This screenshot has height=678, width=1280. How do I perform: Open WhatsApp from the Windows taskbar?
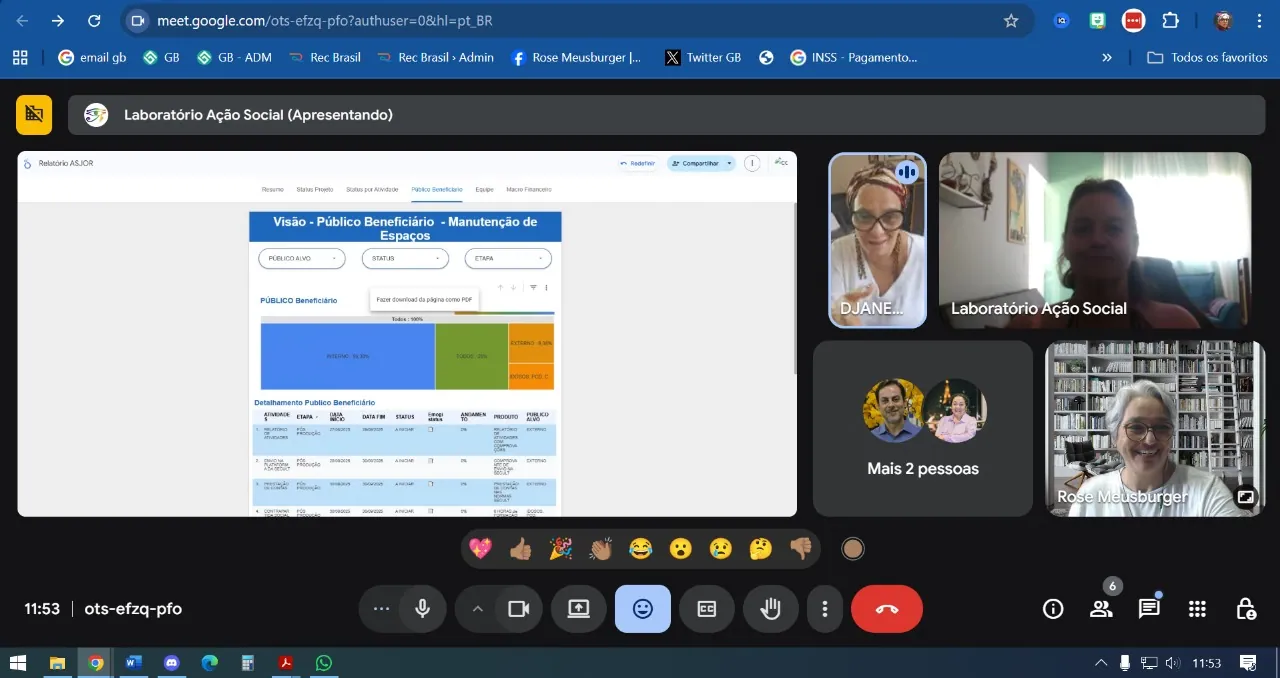point(323,662)
